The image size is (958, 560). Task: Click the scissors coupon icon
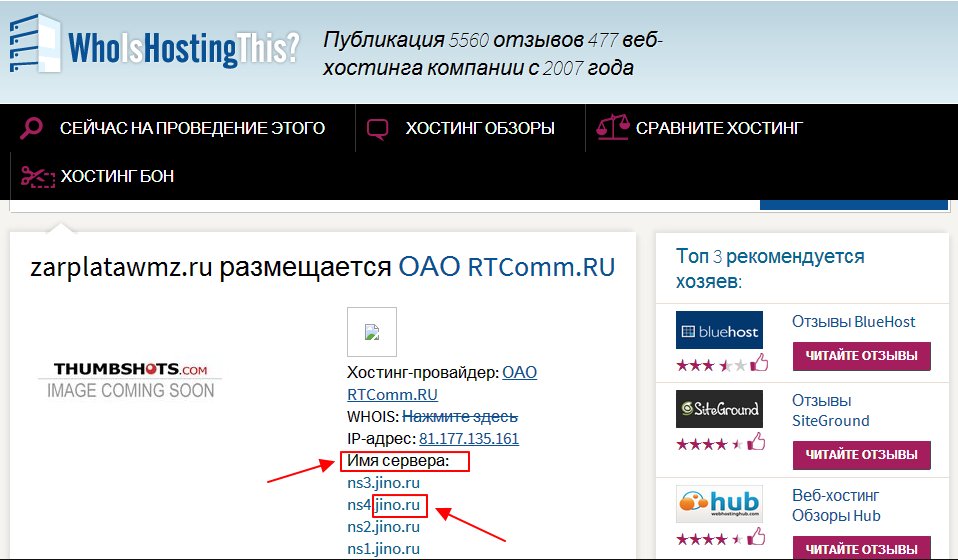(38, 176)
